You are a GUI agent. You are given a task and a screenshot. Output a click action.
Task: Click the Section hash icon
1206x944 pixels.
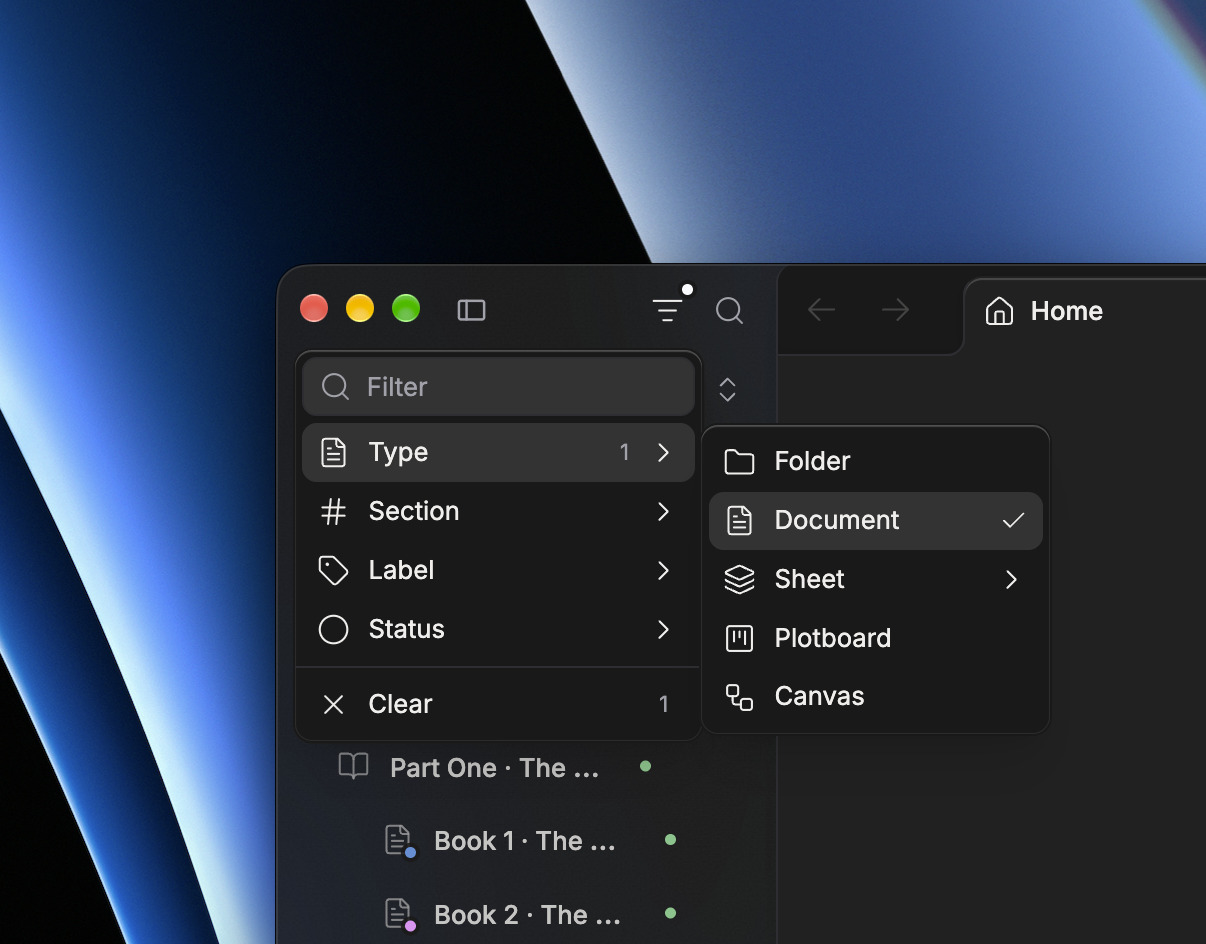point(333,512)
